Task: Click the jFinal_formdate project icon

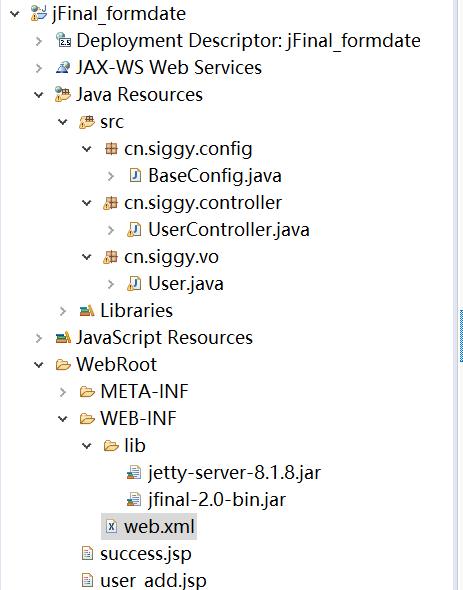Action: tap(39, 14)
